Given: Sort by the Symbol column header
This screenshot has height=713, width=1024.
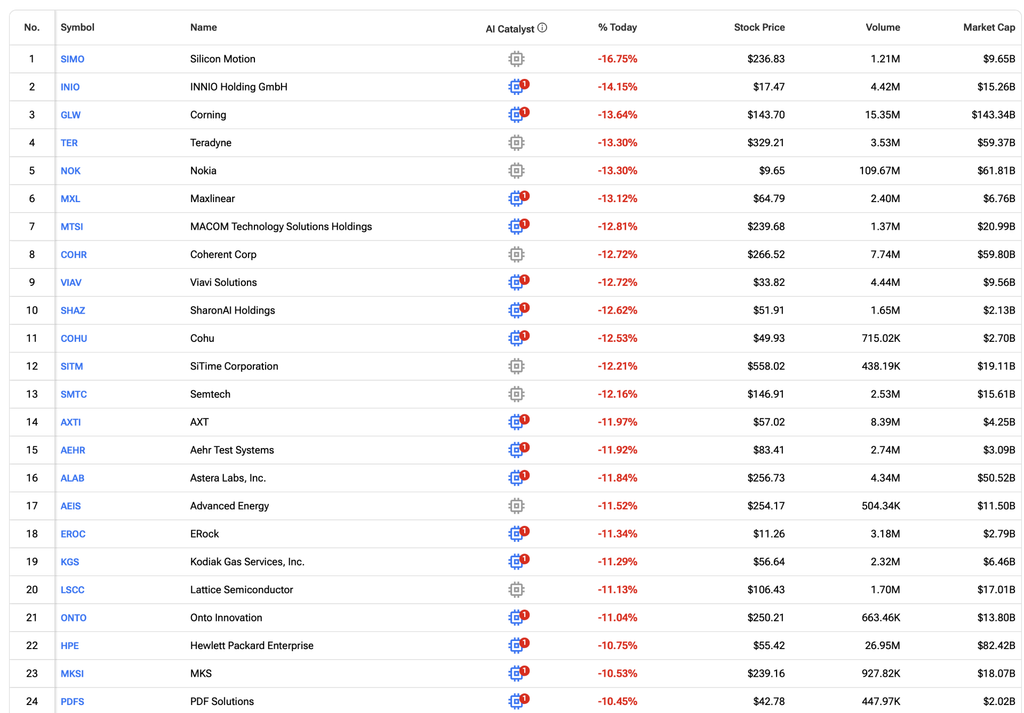Looking at the screenshot, I should coord(77,27).
